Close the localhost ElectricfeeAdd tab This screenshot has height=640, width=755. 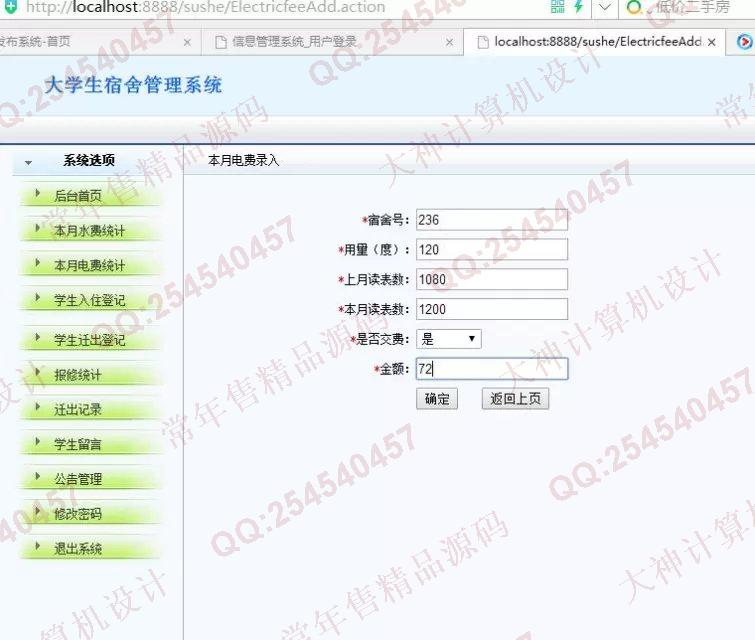pyautogui.click(x=712, y=42)
